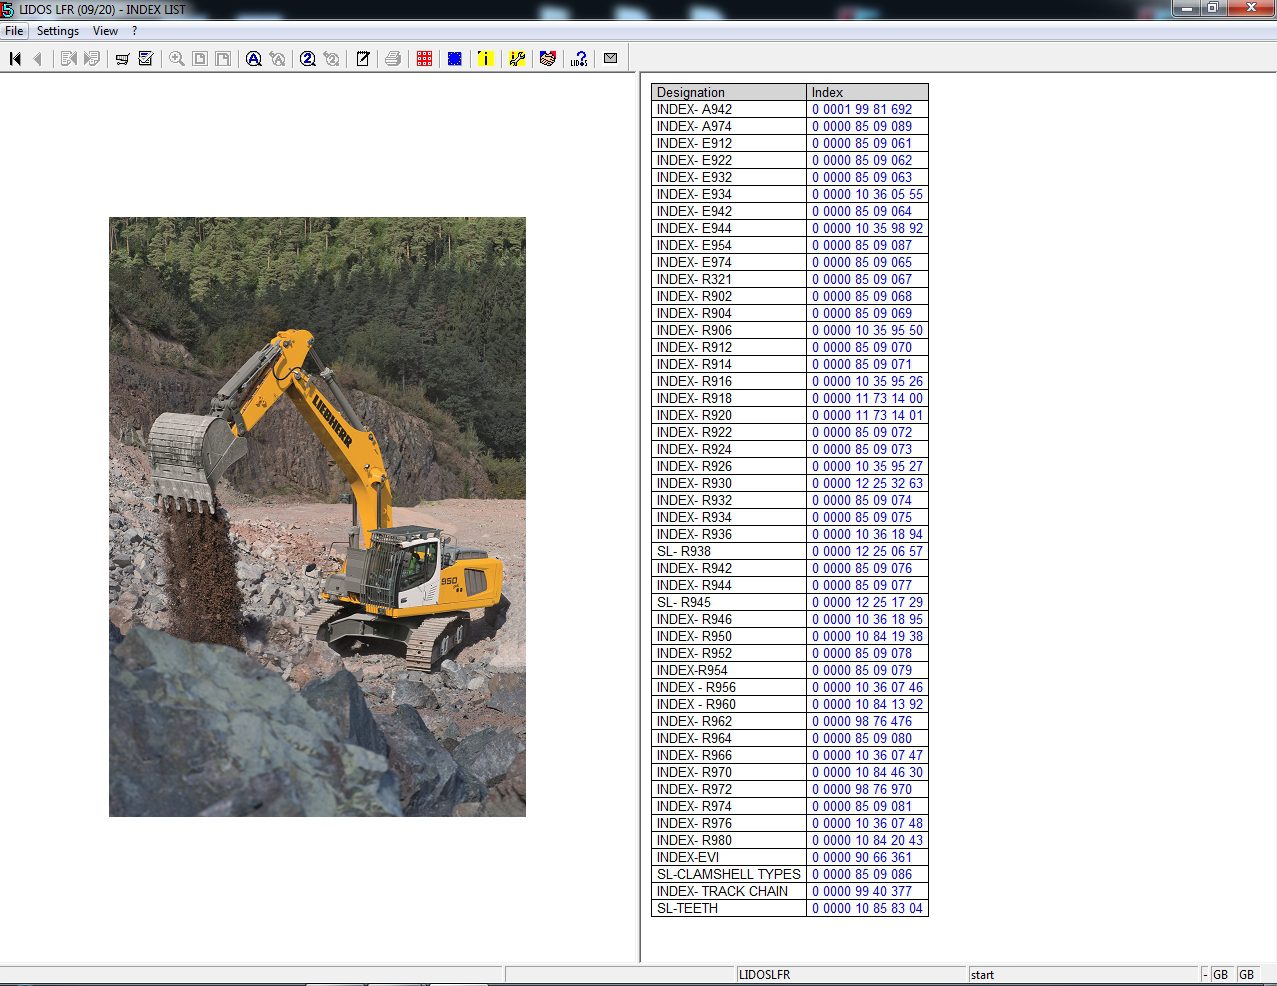1277x986 pixels.
Task: Open index link for INDEX- A974
Action: (862, 126)
